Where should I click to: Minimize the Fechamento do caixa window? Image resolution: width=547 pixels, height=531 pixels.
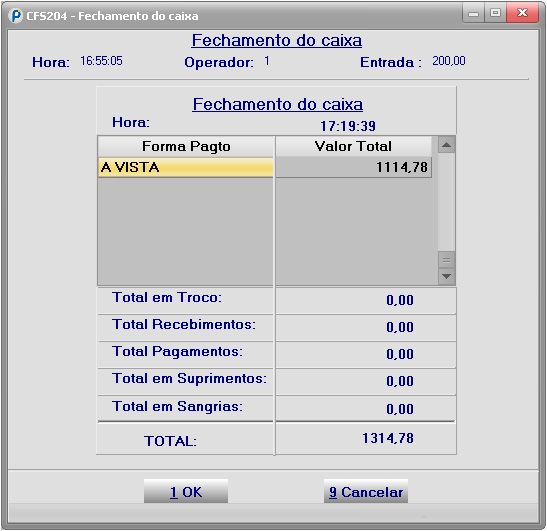coord(473,14)
